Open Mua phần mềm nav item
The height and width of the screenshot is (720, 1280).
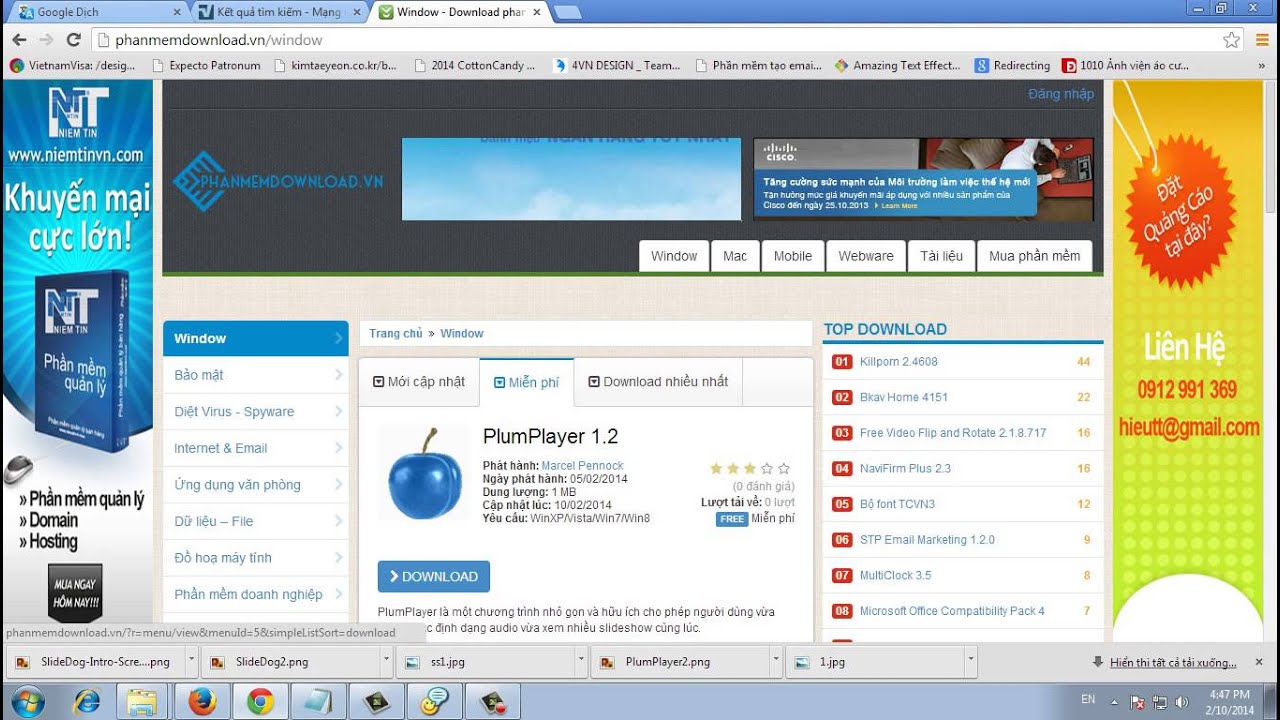(1034, 256)
